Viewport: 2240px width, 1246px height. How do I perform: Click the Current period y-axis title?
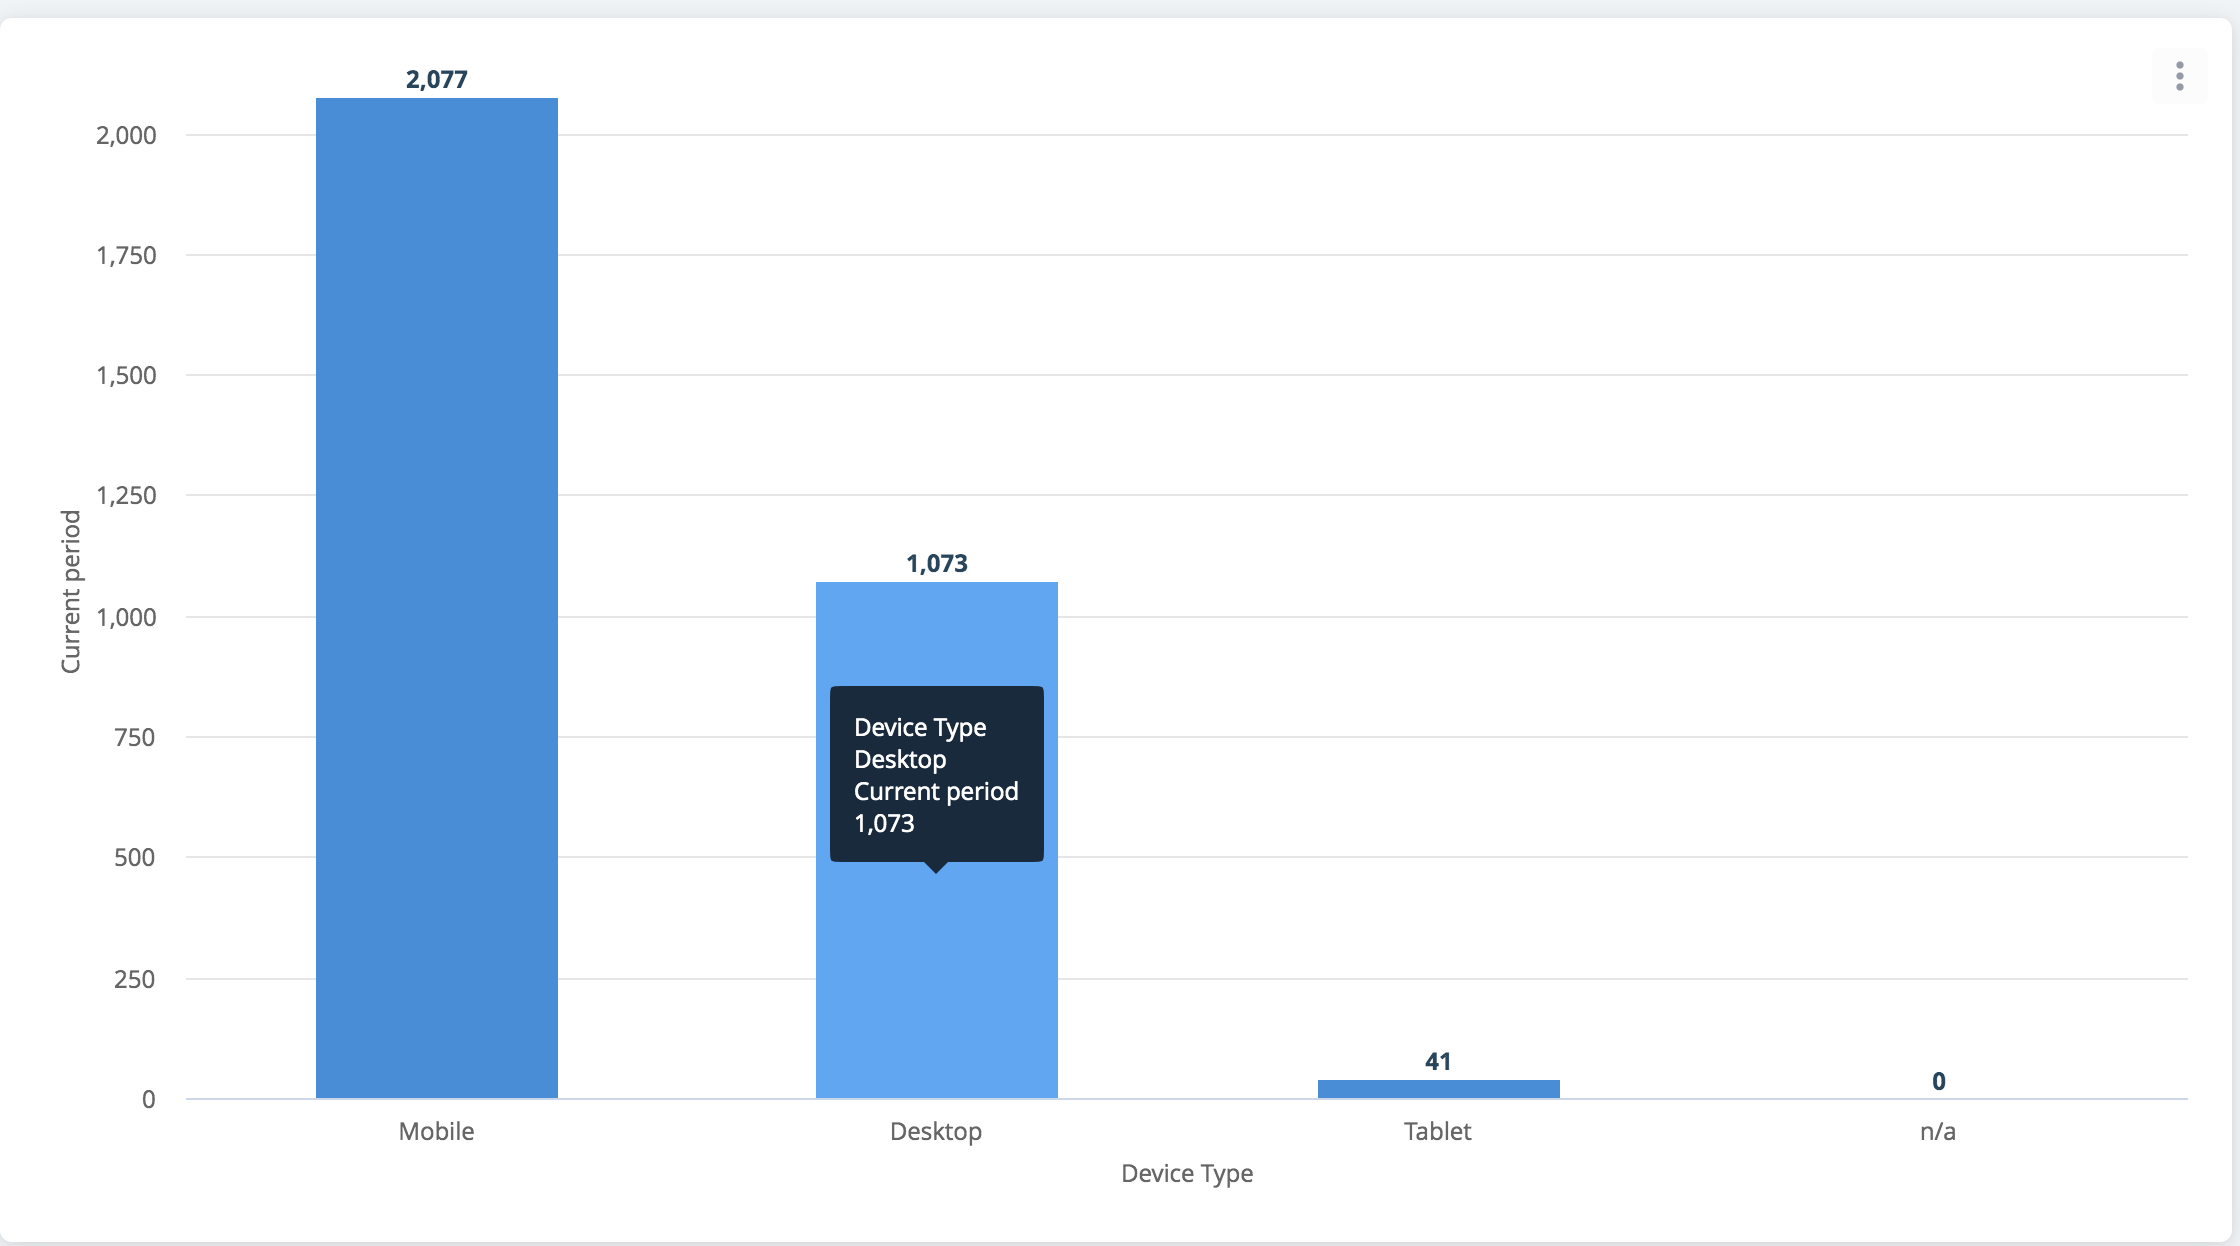70,592
